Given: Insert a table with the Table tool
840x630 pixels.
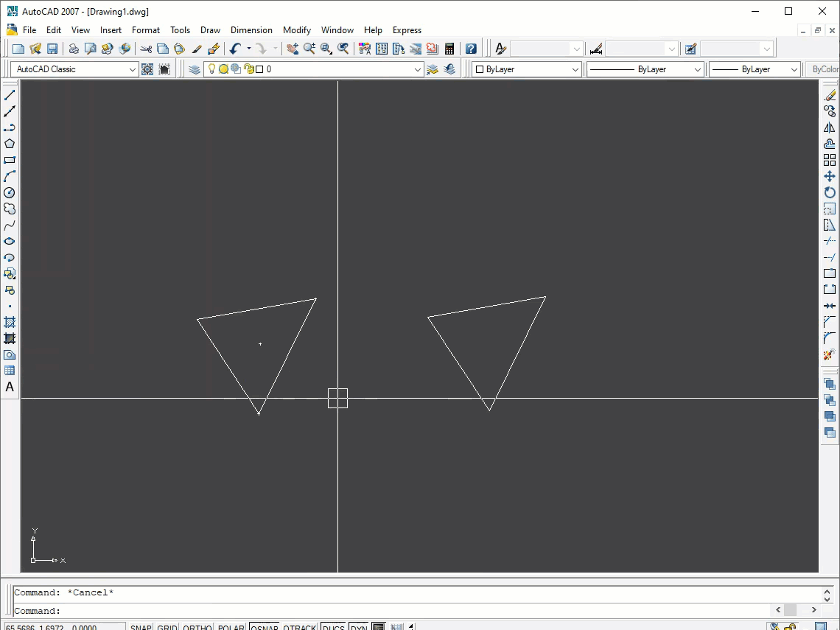Looking at the screenshot, I should 10,371.
